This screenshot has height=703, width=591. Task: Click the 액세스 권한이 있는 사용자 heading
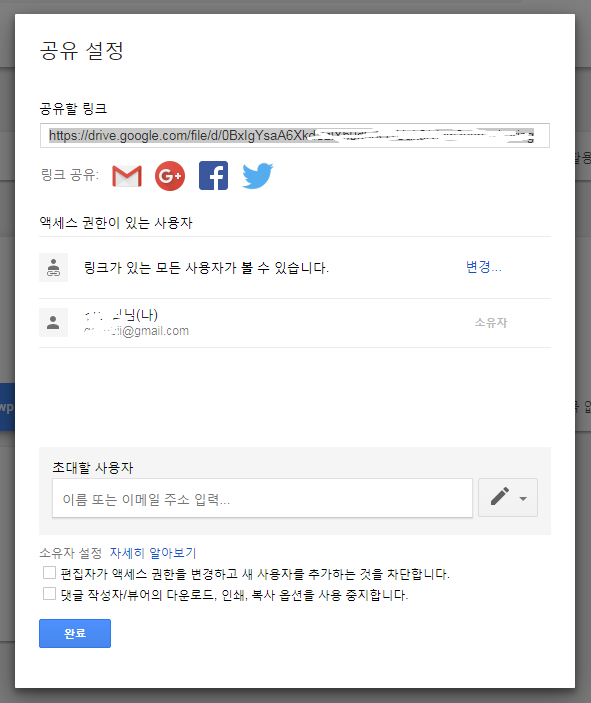[116, 222]
